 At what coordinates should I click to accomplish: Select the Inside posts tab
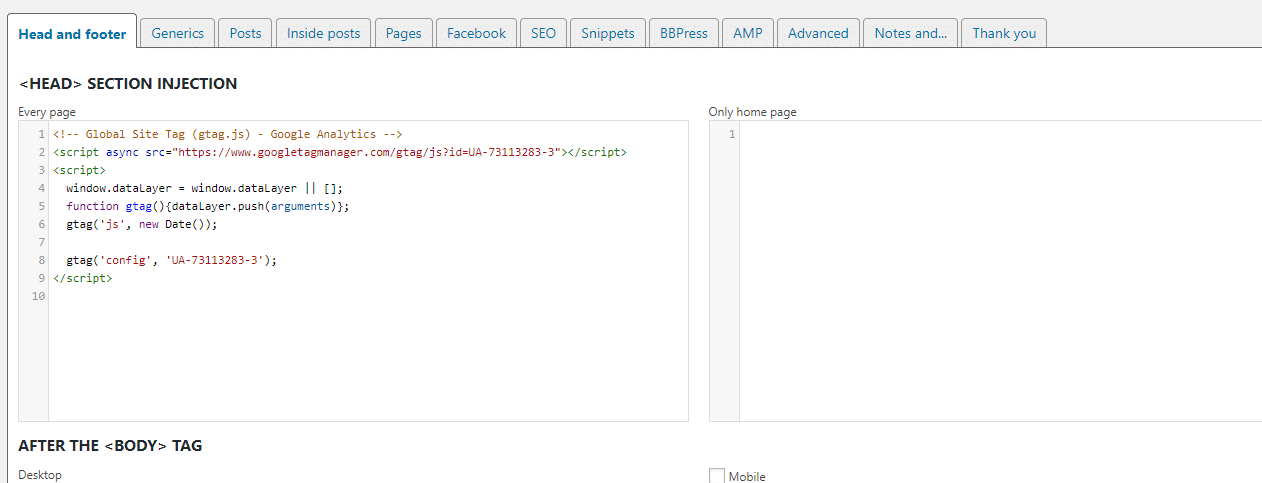[323, 33]
